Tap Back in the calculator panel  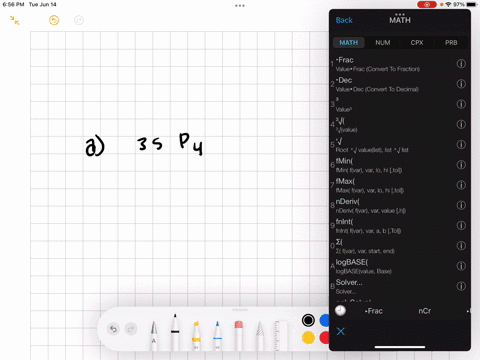pos(344,20)
